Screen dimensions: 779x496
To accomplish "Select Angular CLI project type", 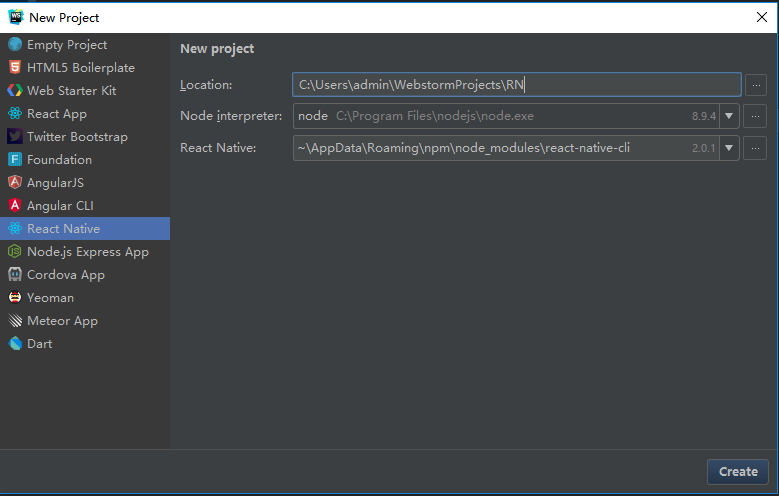I will click(x=60, y=206).
